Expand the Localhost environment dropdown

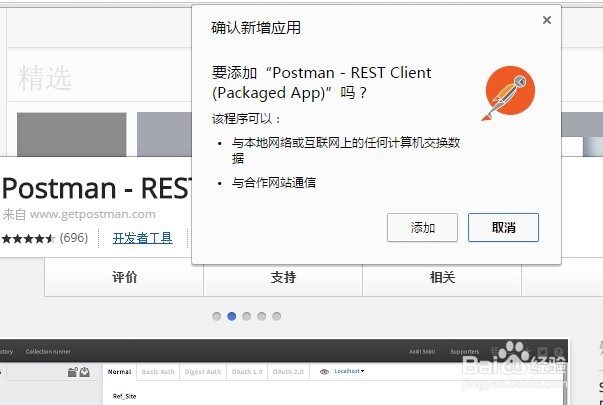(349, 371)
